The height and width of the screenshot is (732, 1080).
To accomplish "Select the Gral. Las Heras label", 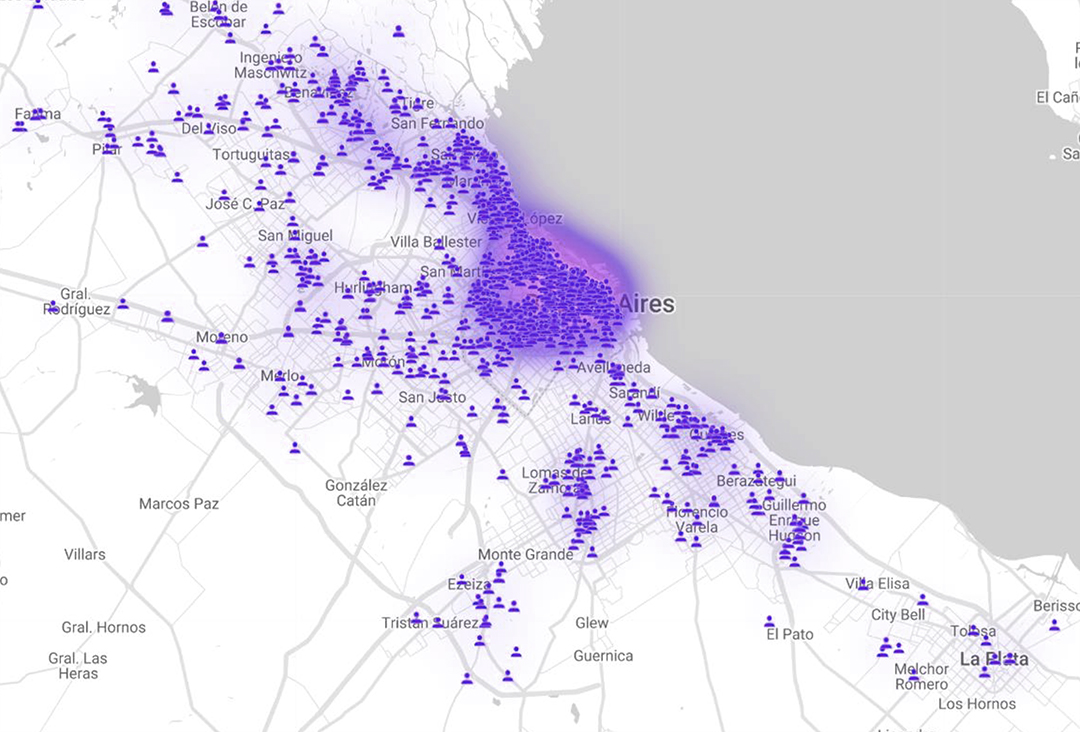I will [x=78, y=666].
